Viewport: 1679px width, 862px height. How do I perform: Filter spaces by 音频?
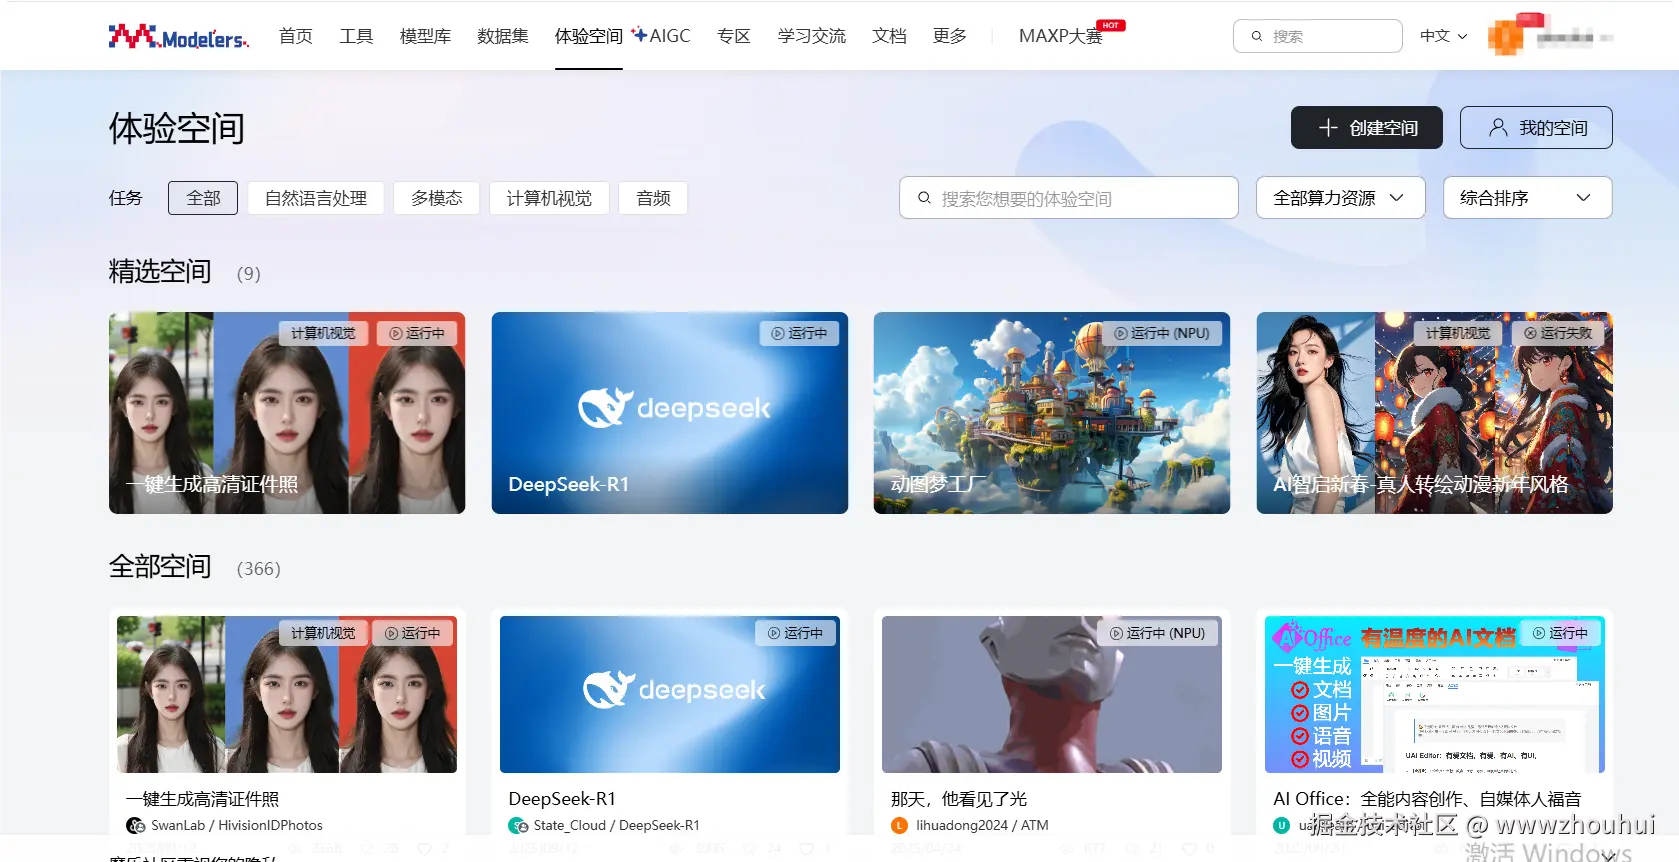[x=654, y=198]
